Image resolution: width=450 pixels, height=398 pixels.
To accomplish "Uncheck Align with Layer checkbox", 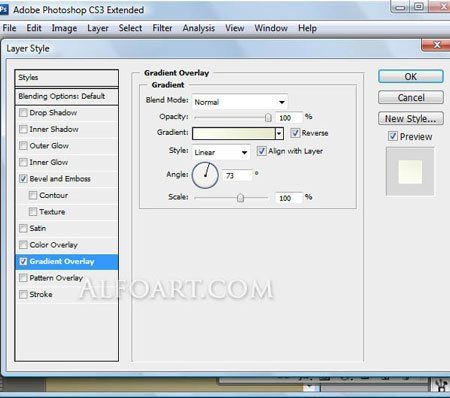I will pos(262,151).
